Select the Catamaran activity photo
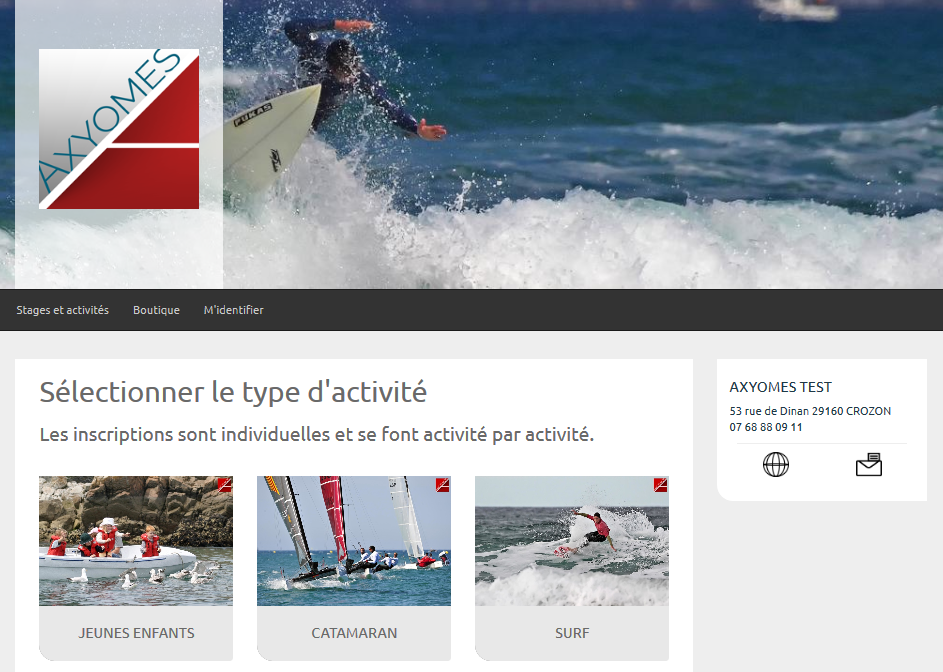This screenshot has width=943, height=672. [x=354, y=541]
